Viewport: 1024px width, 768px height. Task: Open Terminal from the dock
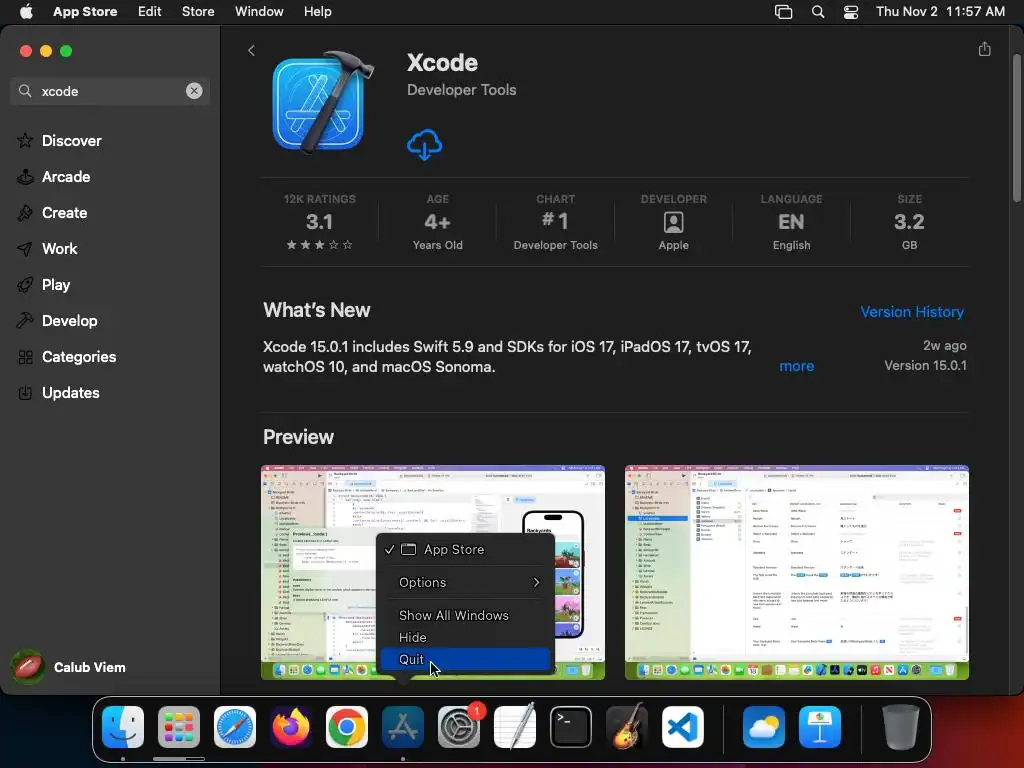(571, 726)
